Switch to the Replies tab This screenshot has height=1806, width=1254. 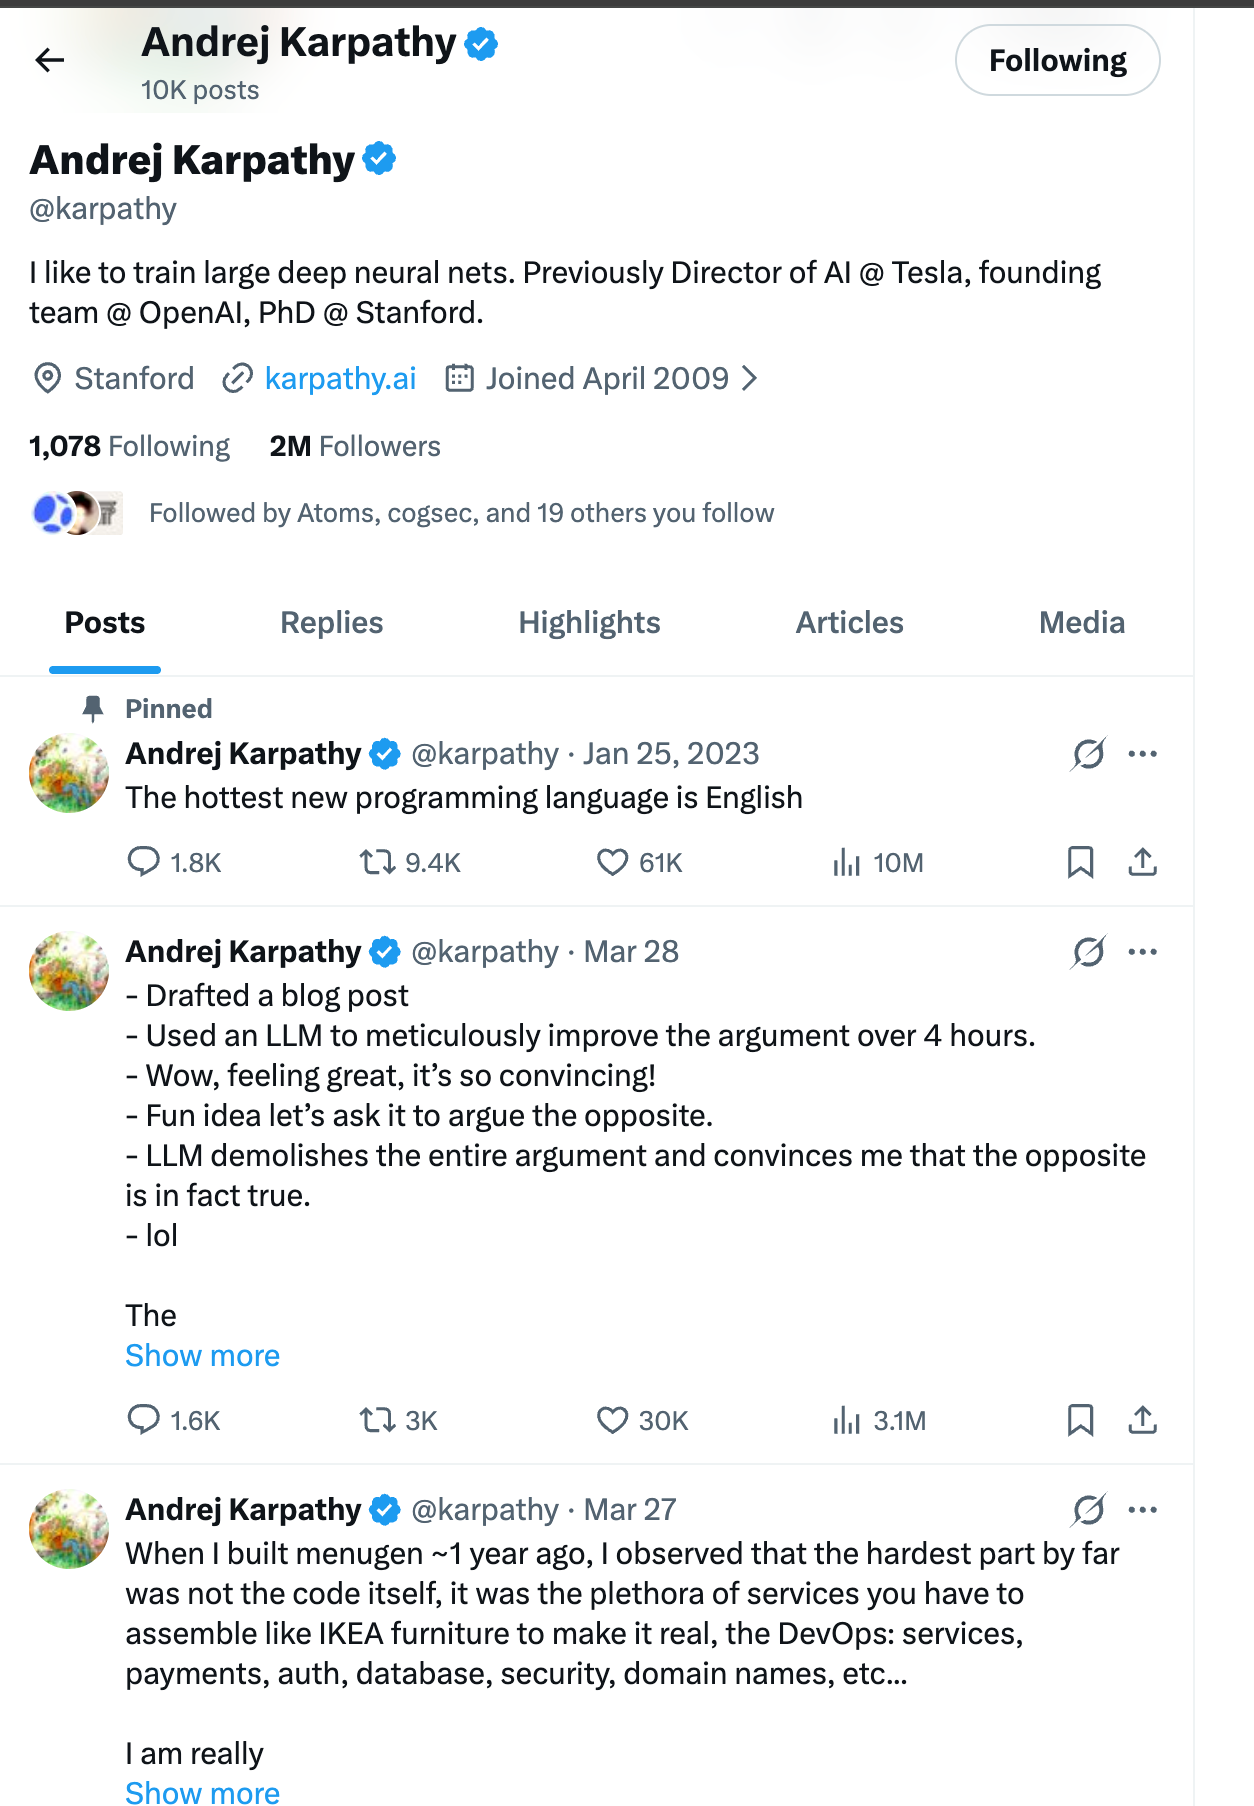coord(331,623)
